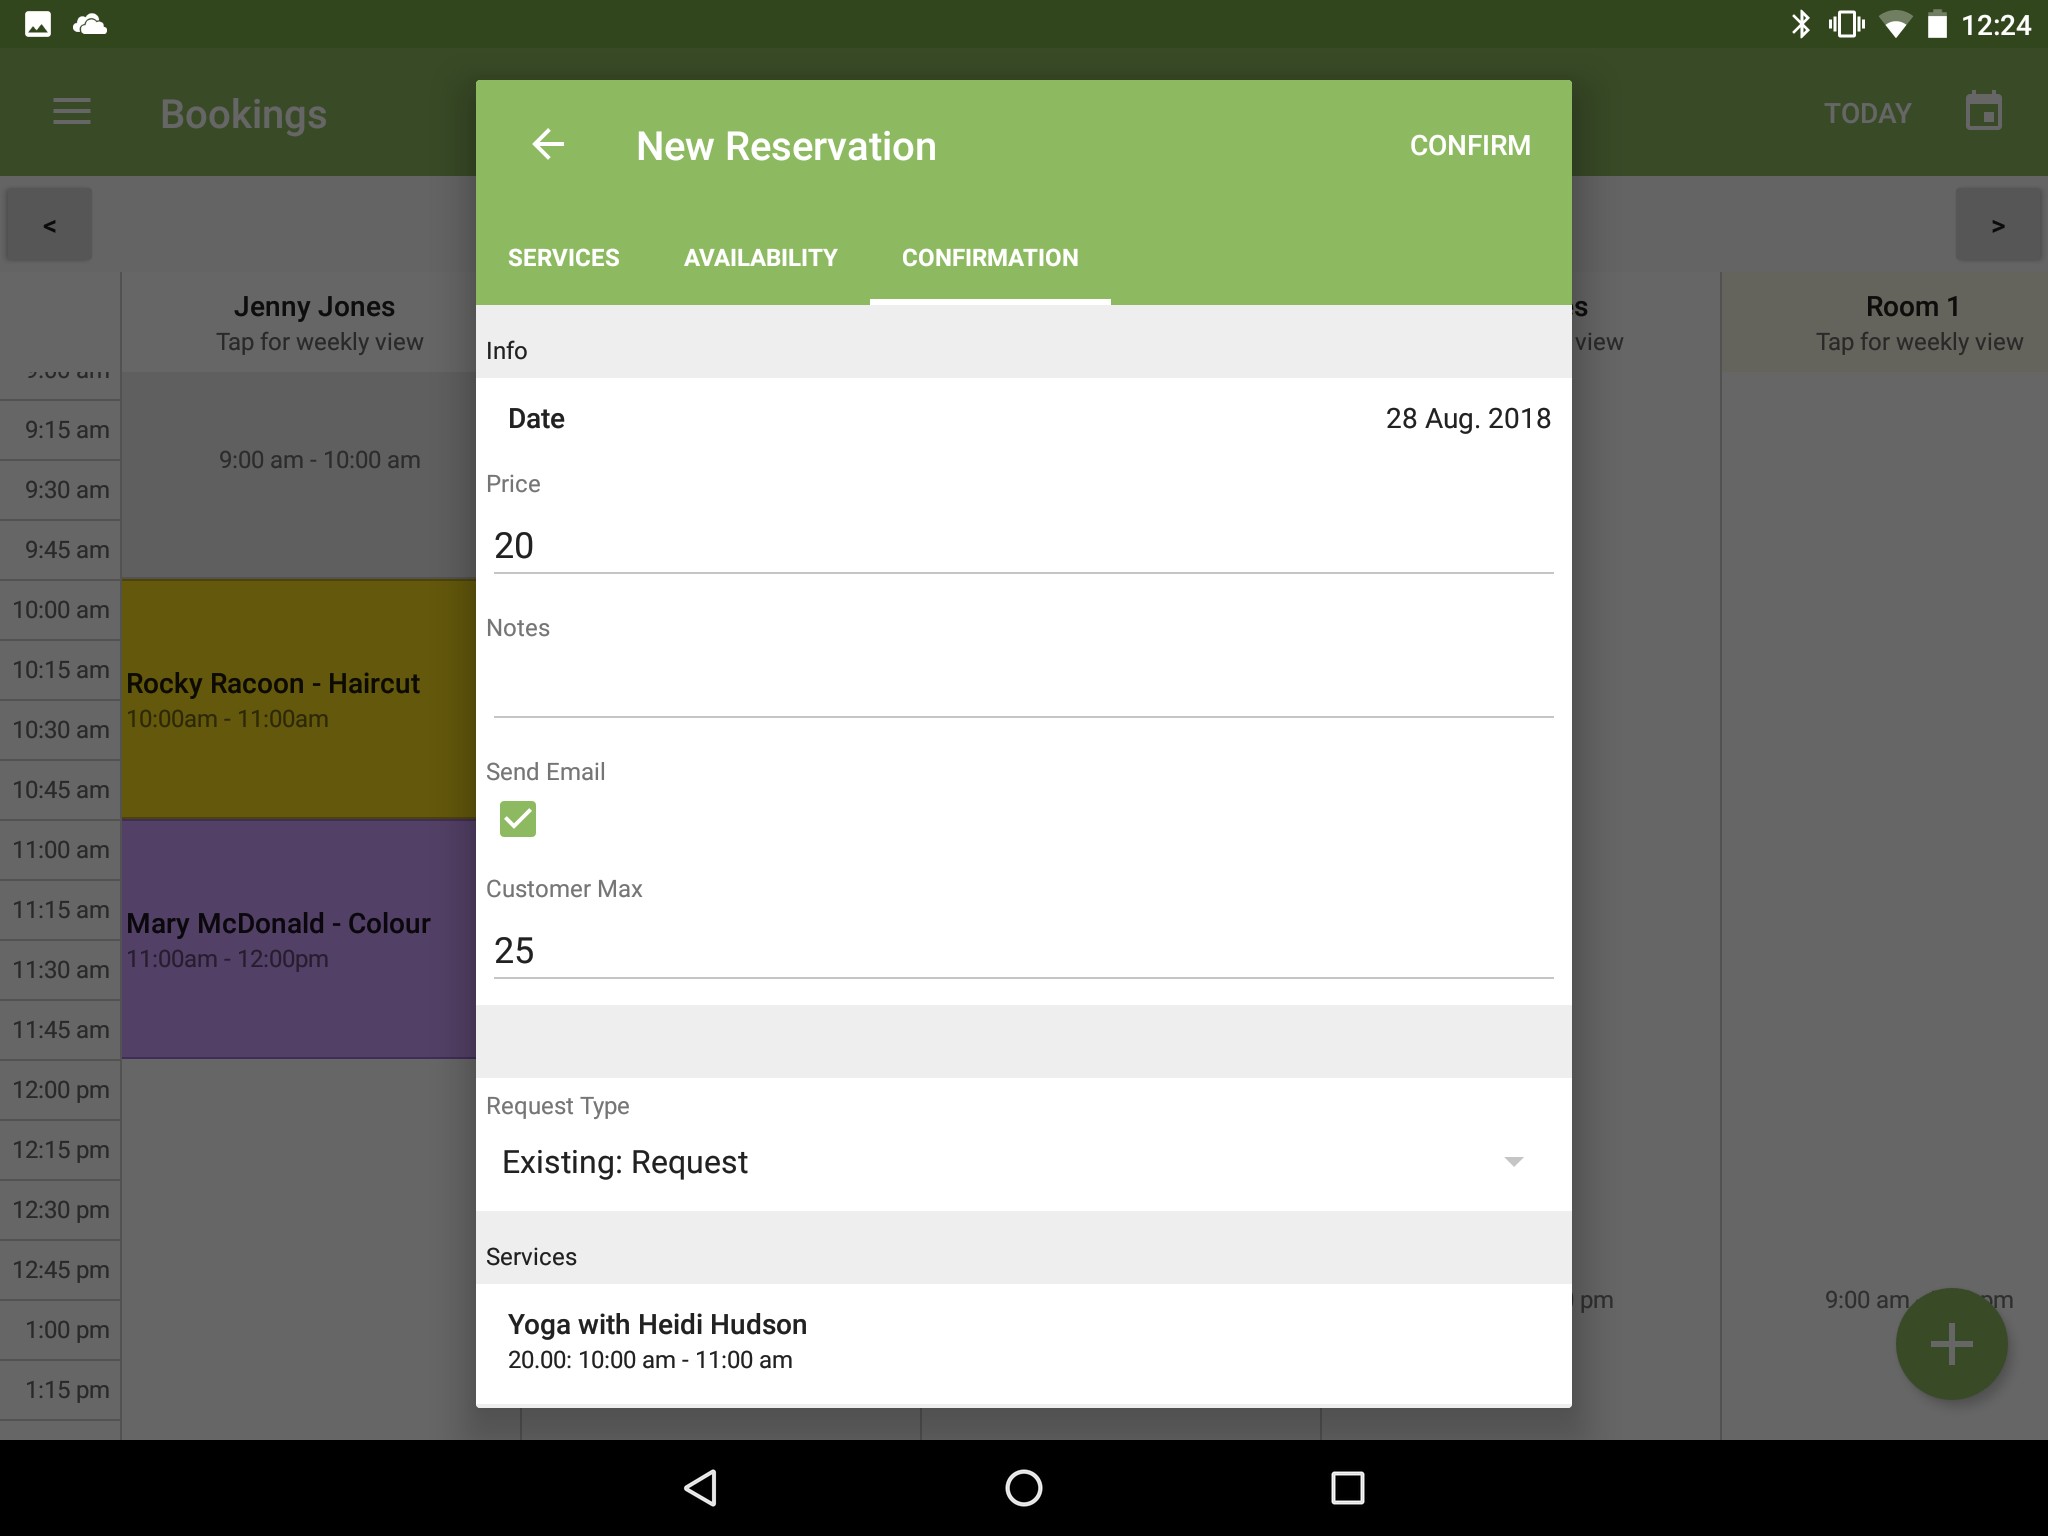The image size is (2048, 1536).
Task: Open the navigation drawer menu
Action: [71, 112]
